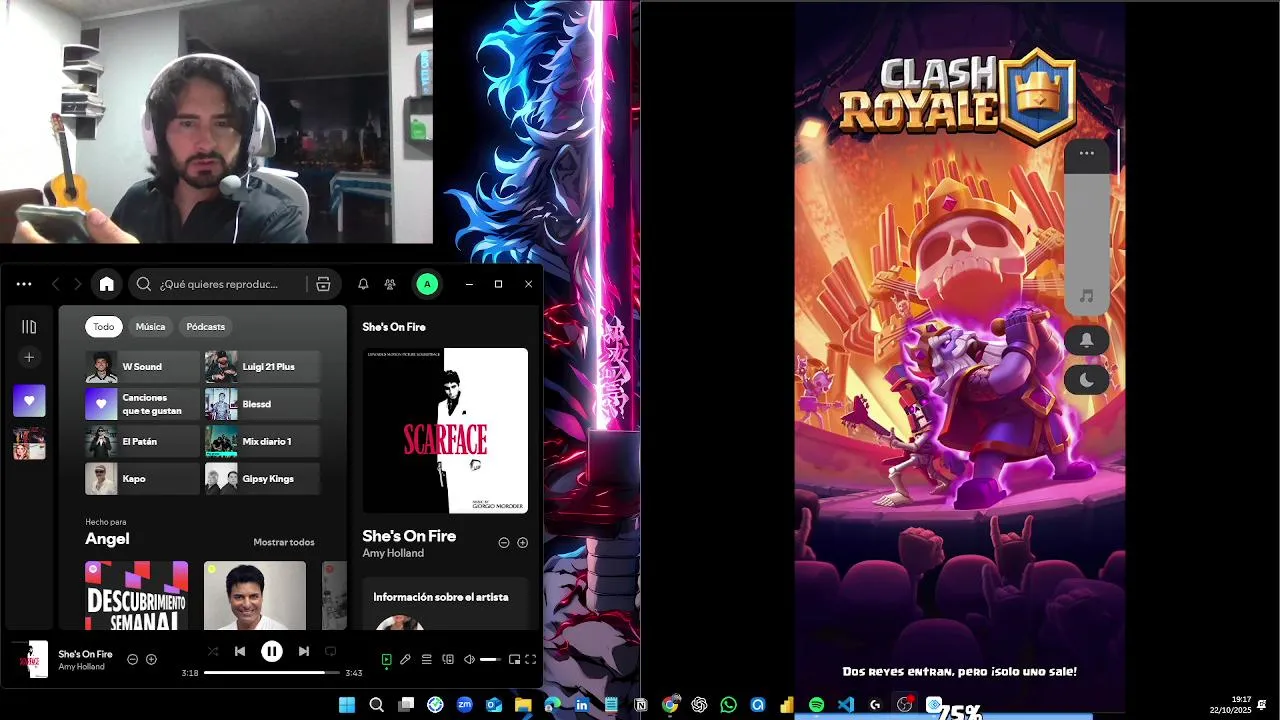1280x720 pixels.
Task: Seek on the song progress bar
Action: tap(272, 673)
